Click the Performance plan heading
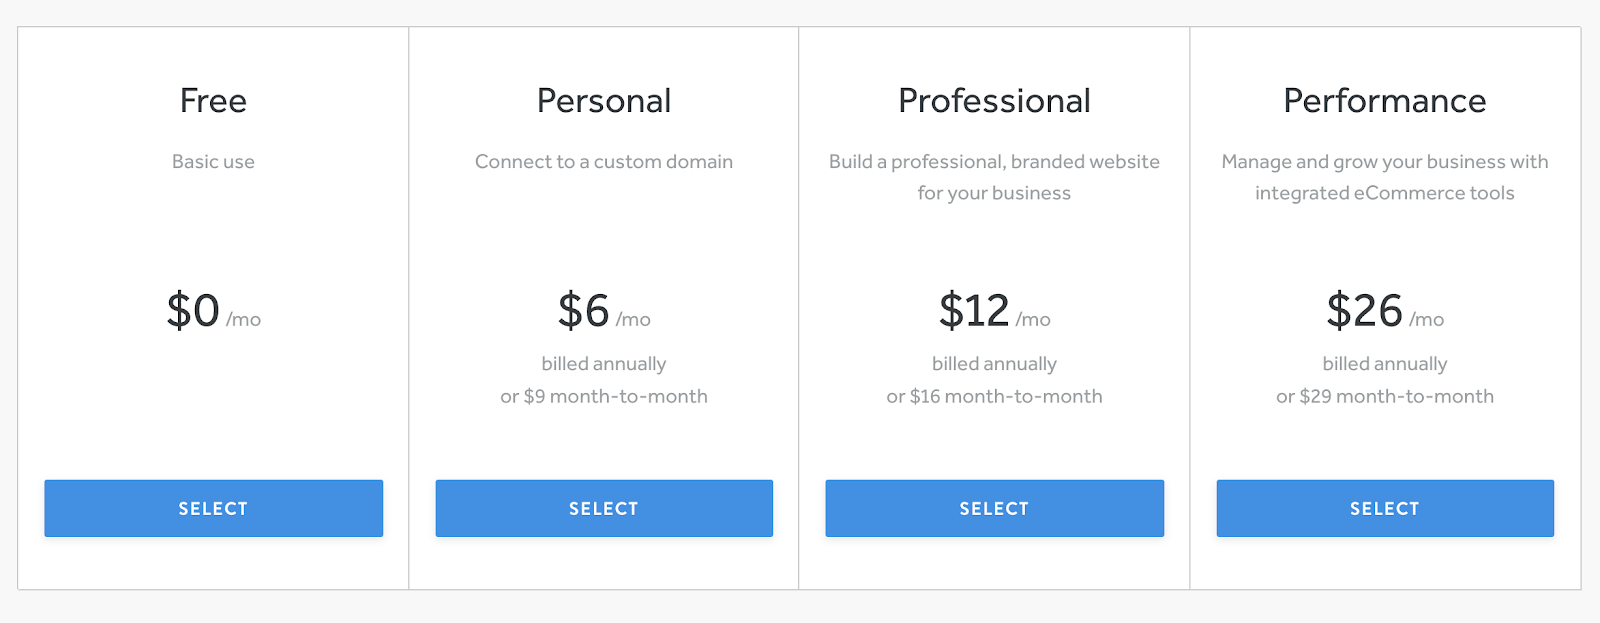 pos(1385,101)
